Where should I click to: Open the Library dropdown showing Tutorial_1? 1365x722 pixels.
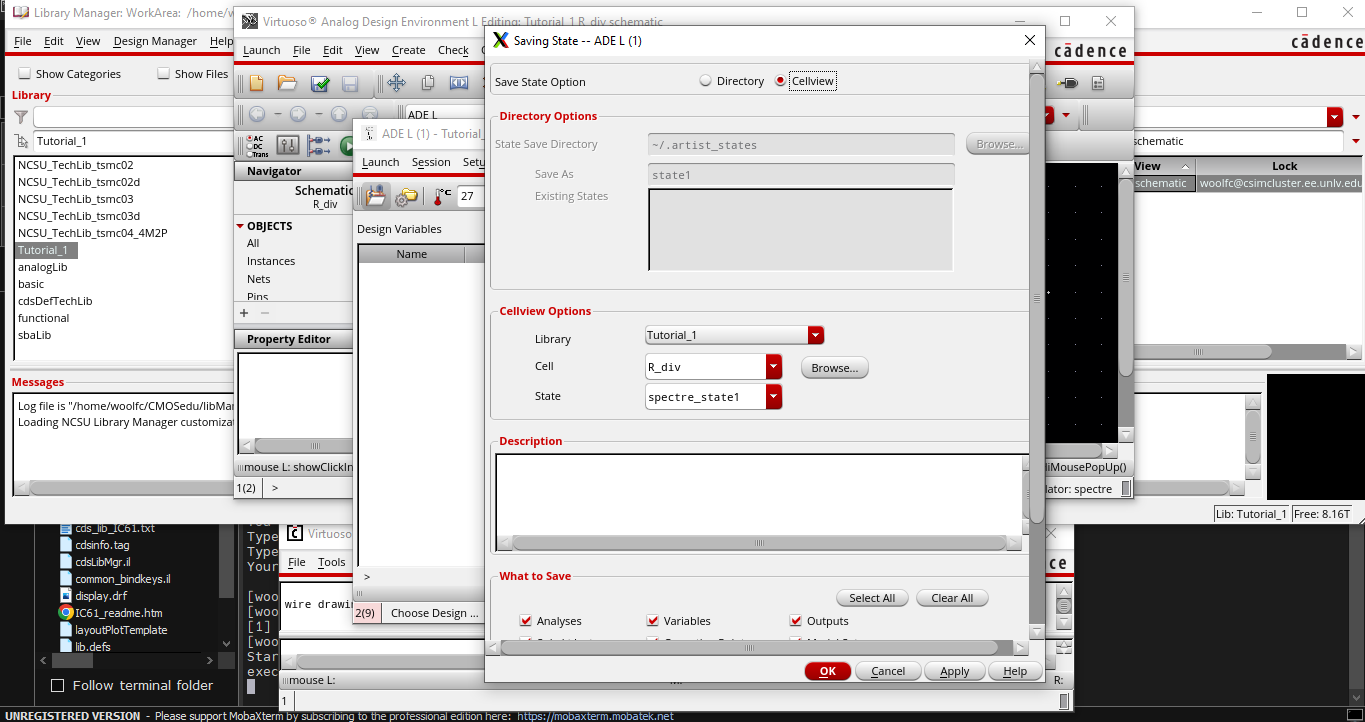(x=816, y=335)
